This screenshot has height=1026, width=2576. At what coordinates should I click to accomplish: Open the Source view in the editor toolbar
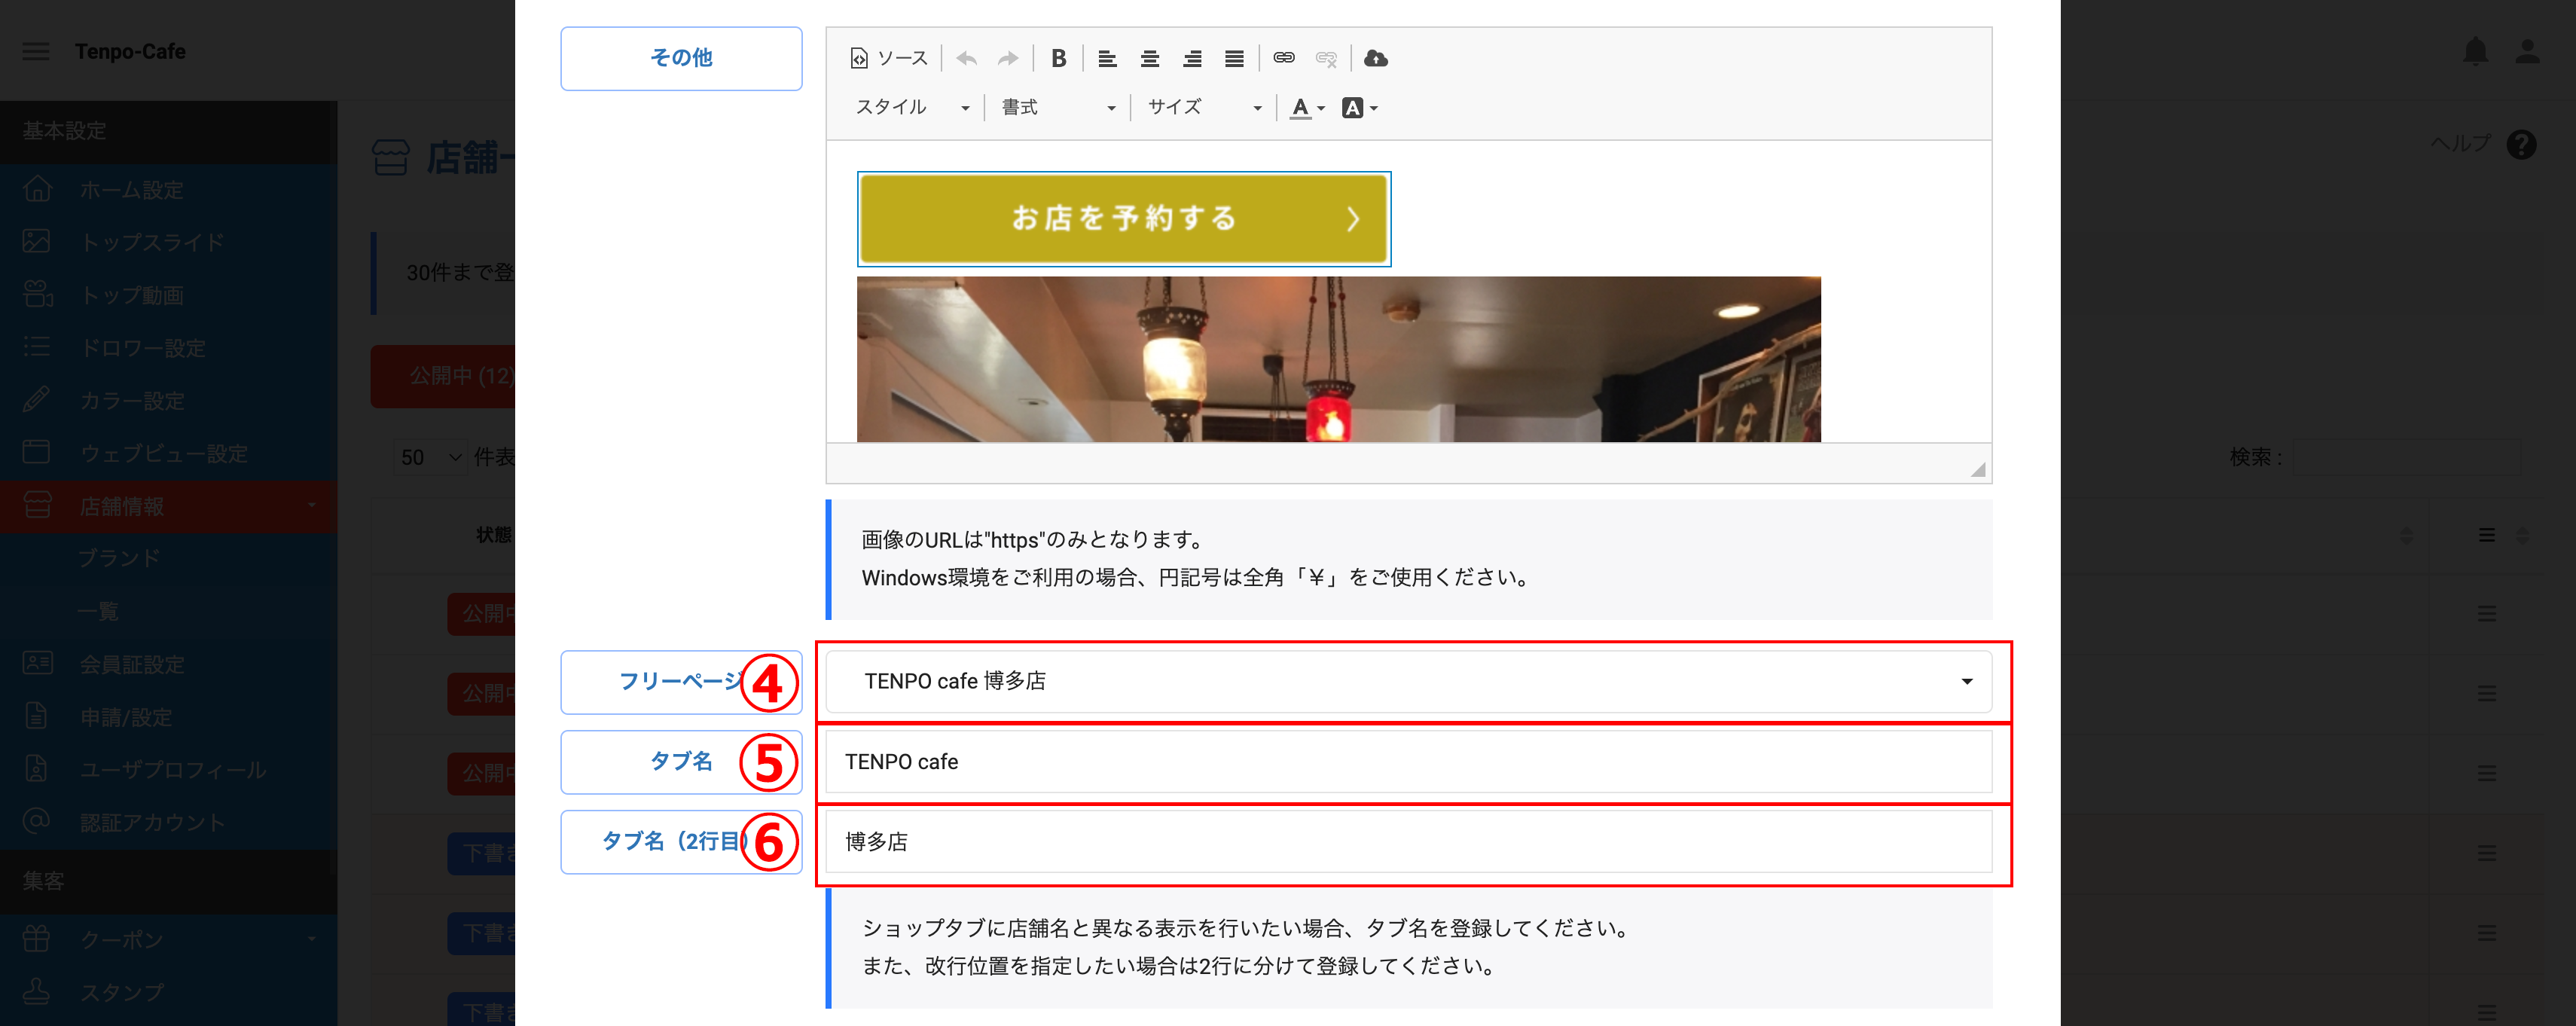[889, 58]
